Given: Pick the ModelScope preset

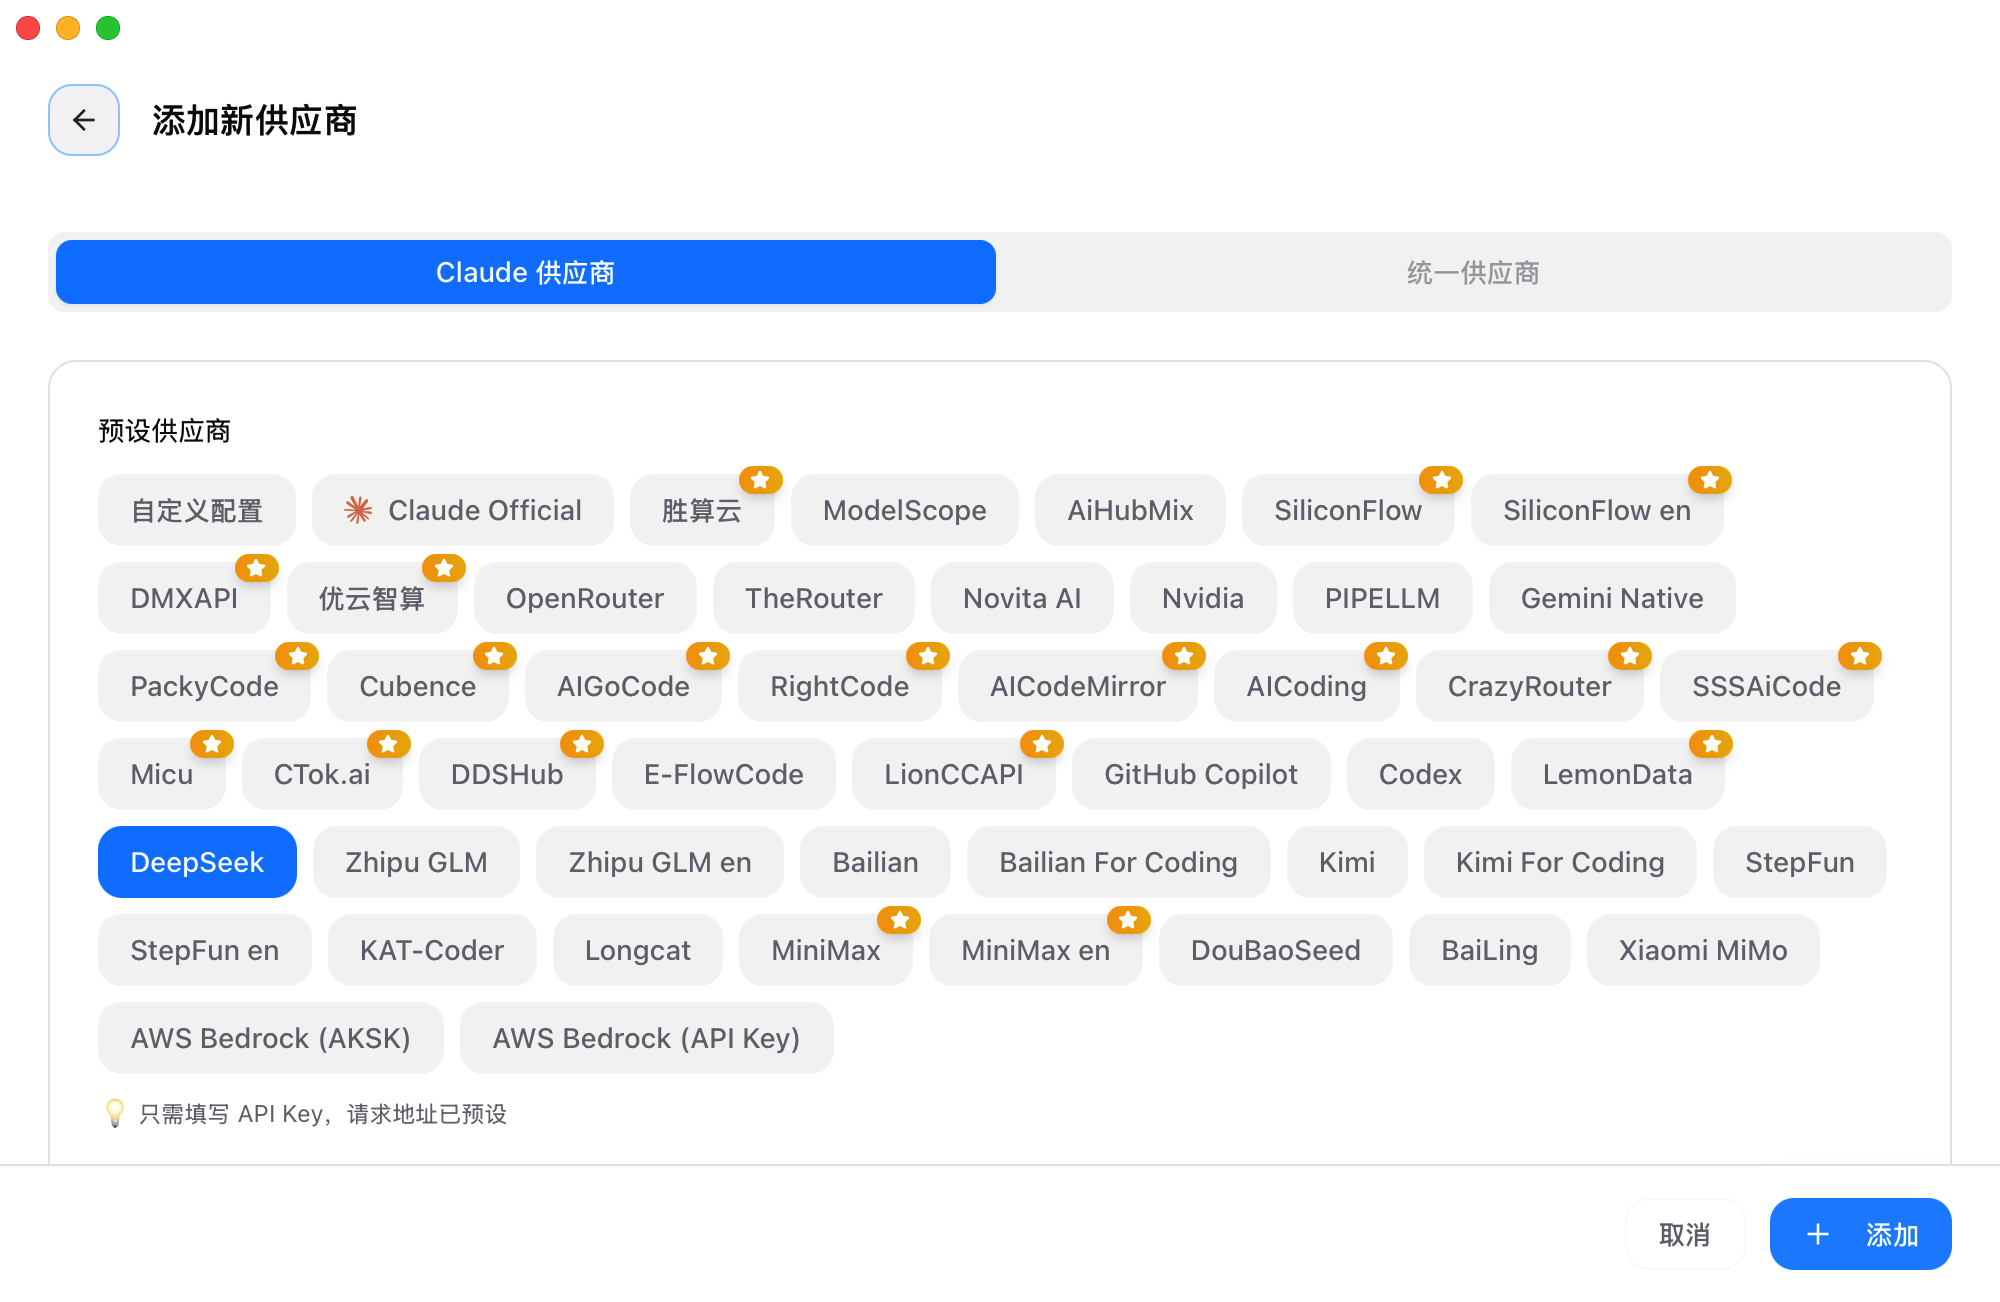Looking at the screenshot, I should pos(905,510).
